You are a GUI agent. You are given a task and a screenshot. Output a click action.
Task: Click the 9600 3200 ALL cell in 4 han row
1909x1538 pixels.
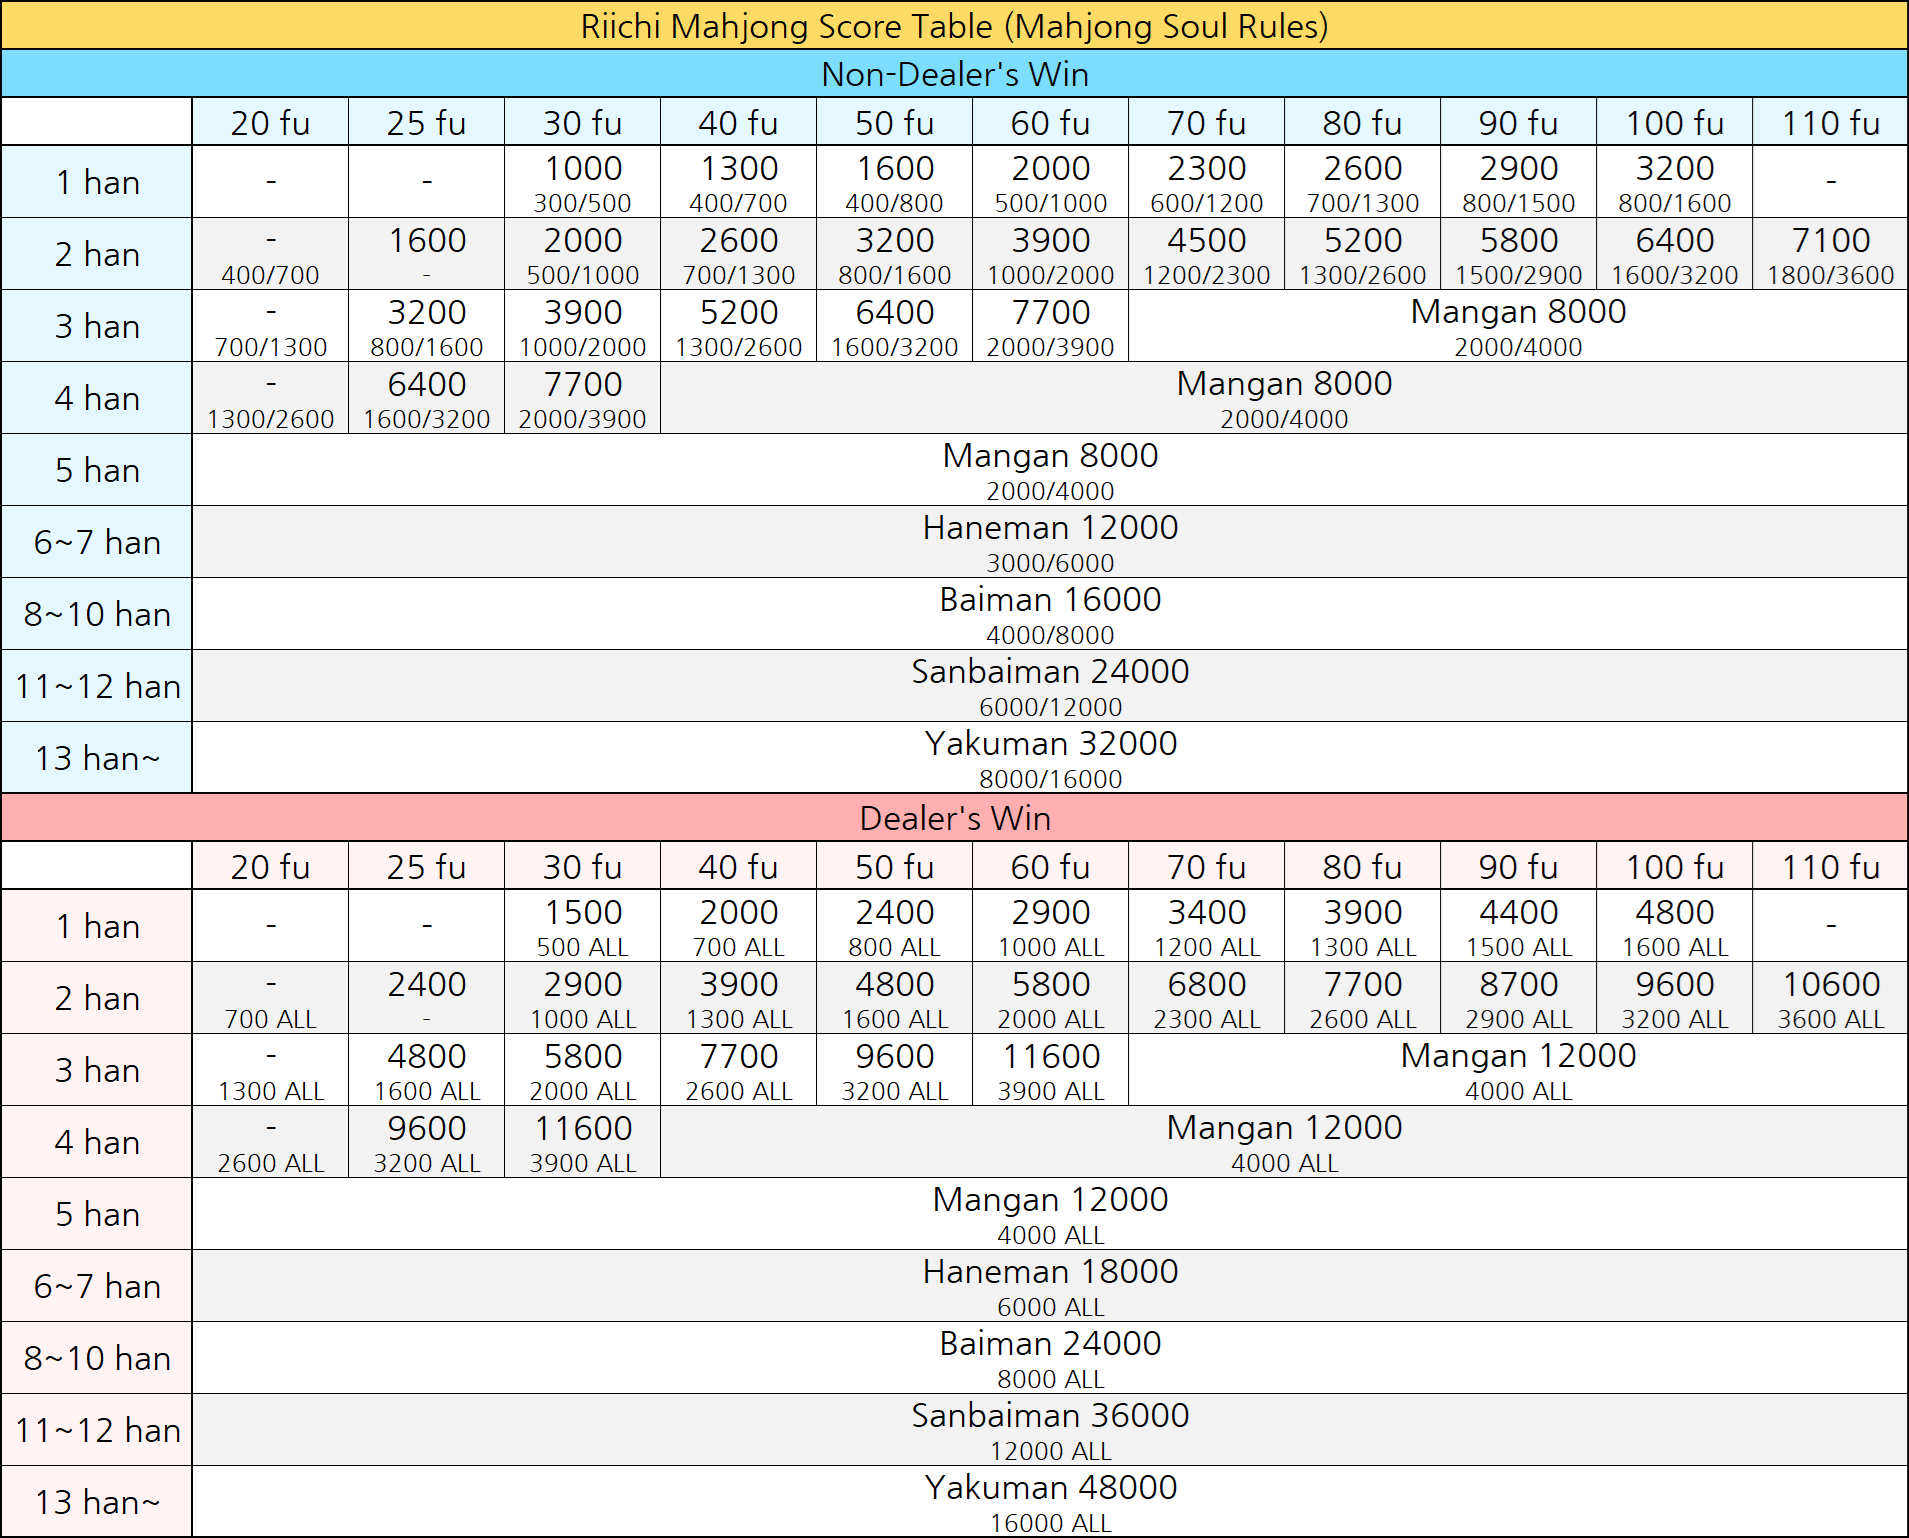426,1142
